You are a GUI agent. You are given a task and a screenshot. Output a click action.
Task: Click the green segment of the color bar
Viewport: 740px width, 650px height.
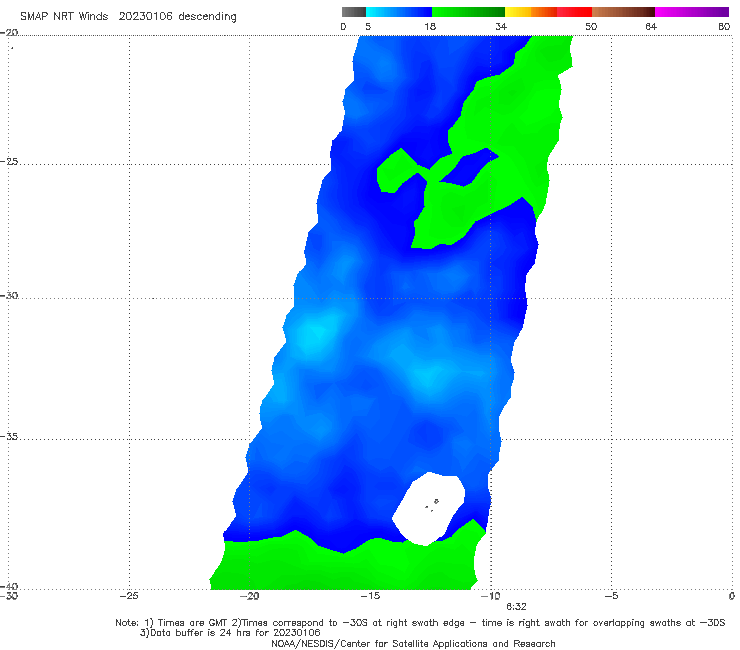[468, 12]
